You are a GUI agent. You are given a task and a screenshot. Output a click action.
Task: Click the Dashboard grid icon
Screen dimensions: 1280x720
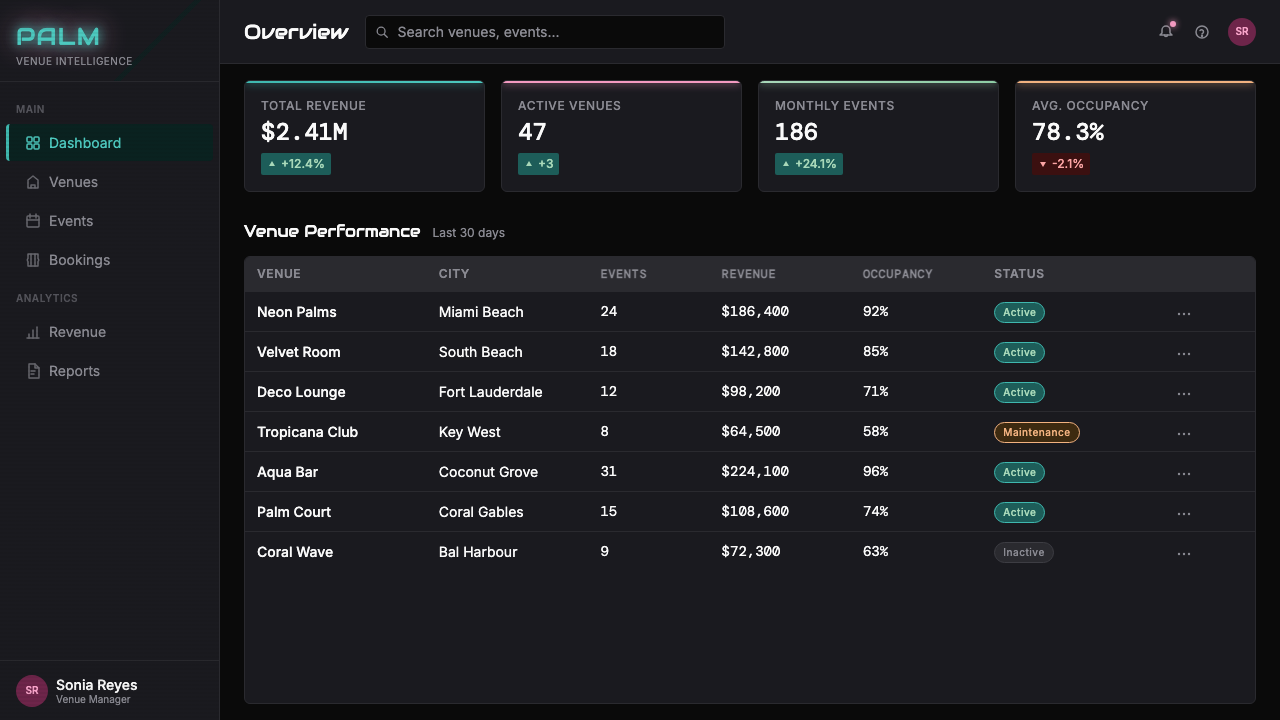pyautogui.click(x=33, y=143)
